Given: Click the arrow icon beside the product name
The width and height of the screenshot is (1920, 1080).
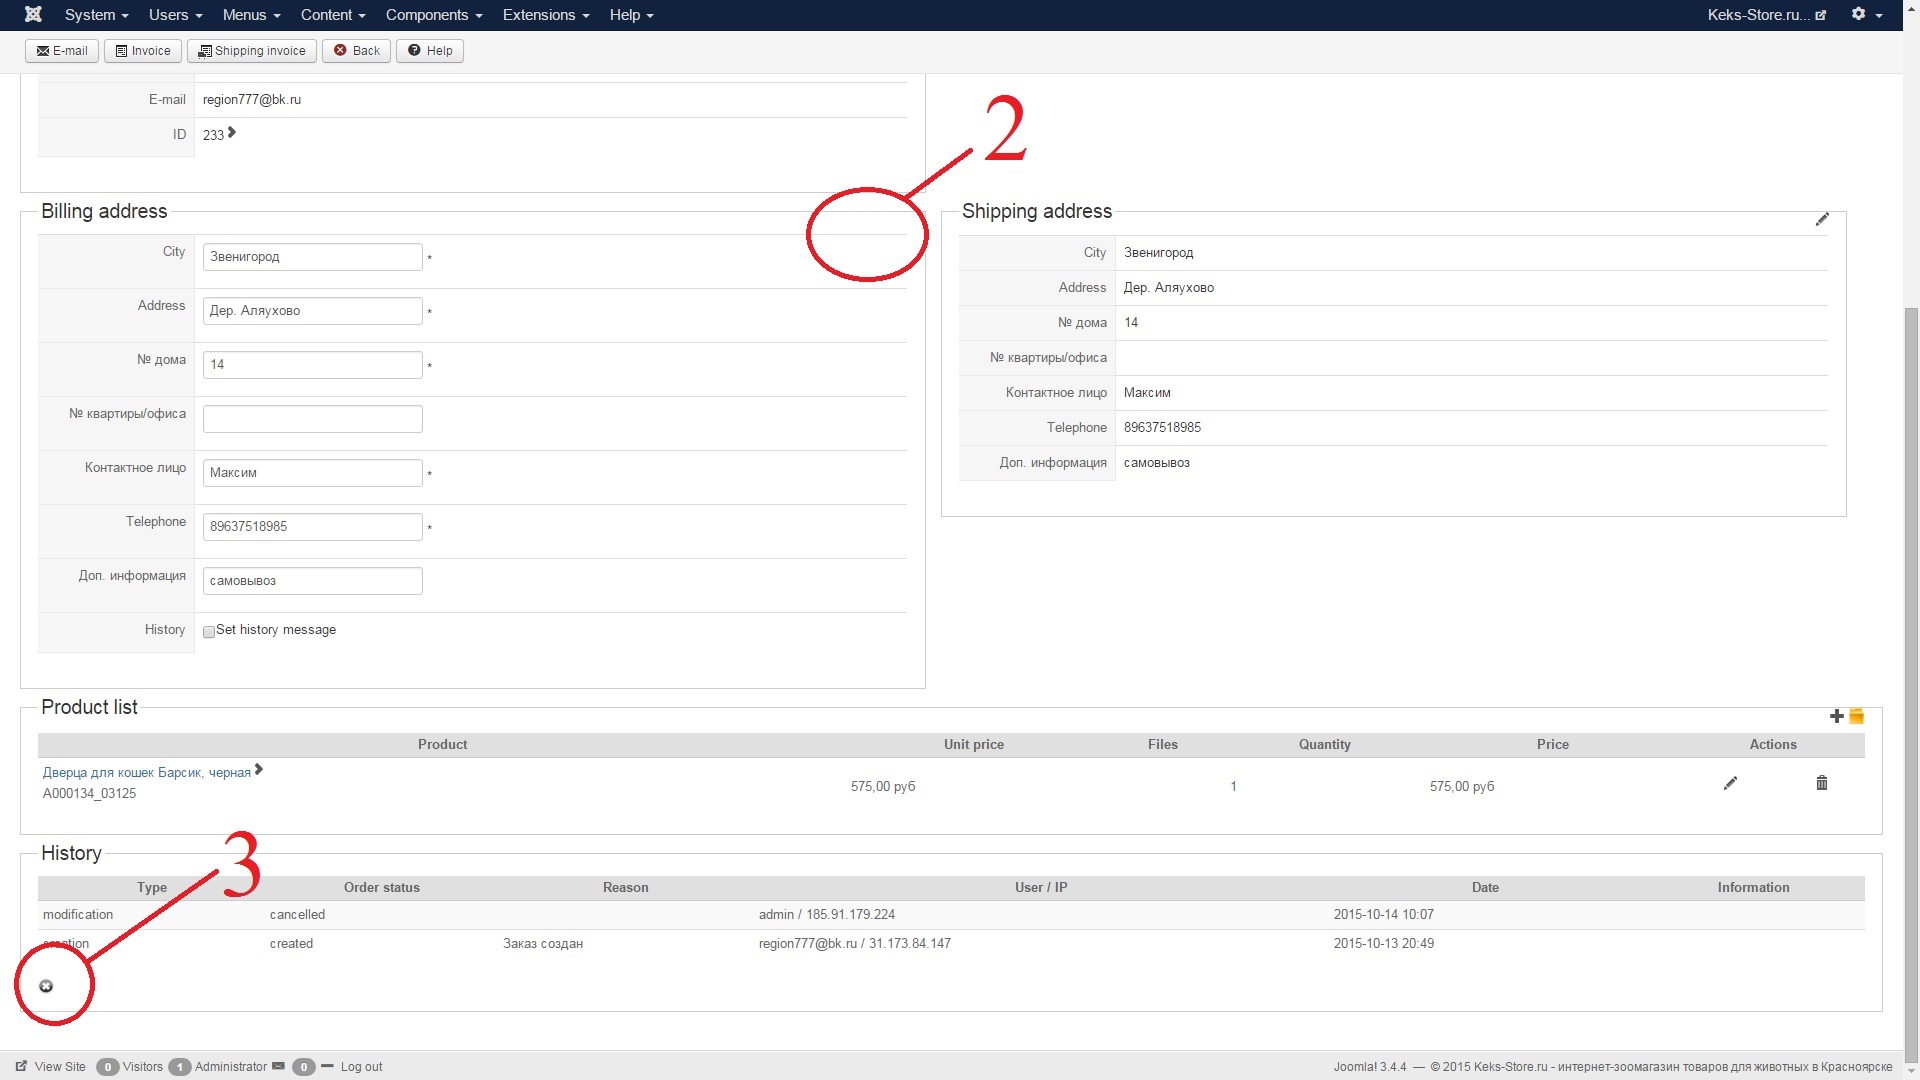Looking at the screenshot, I should (259, 770).
